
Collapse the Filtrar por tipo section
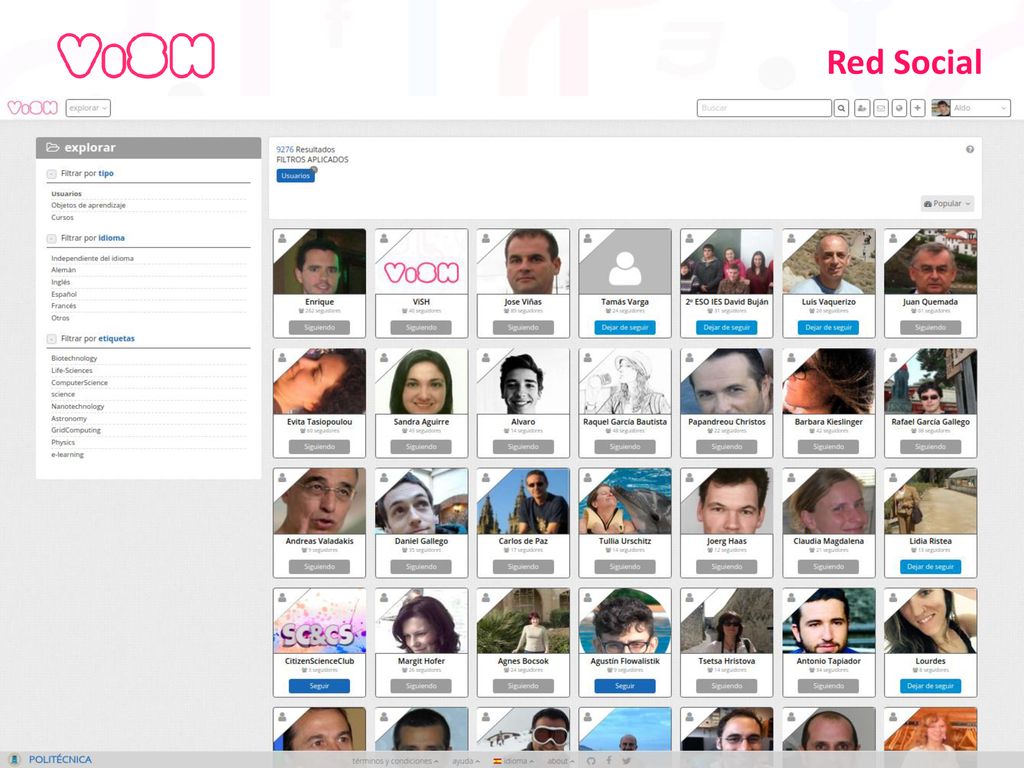pos(51,174)
